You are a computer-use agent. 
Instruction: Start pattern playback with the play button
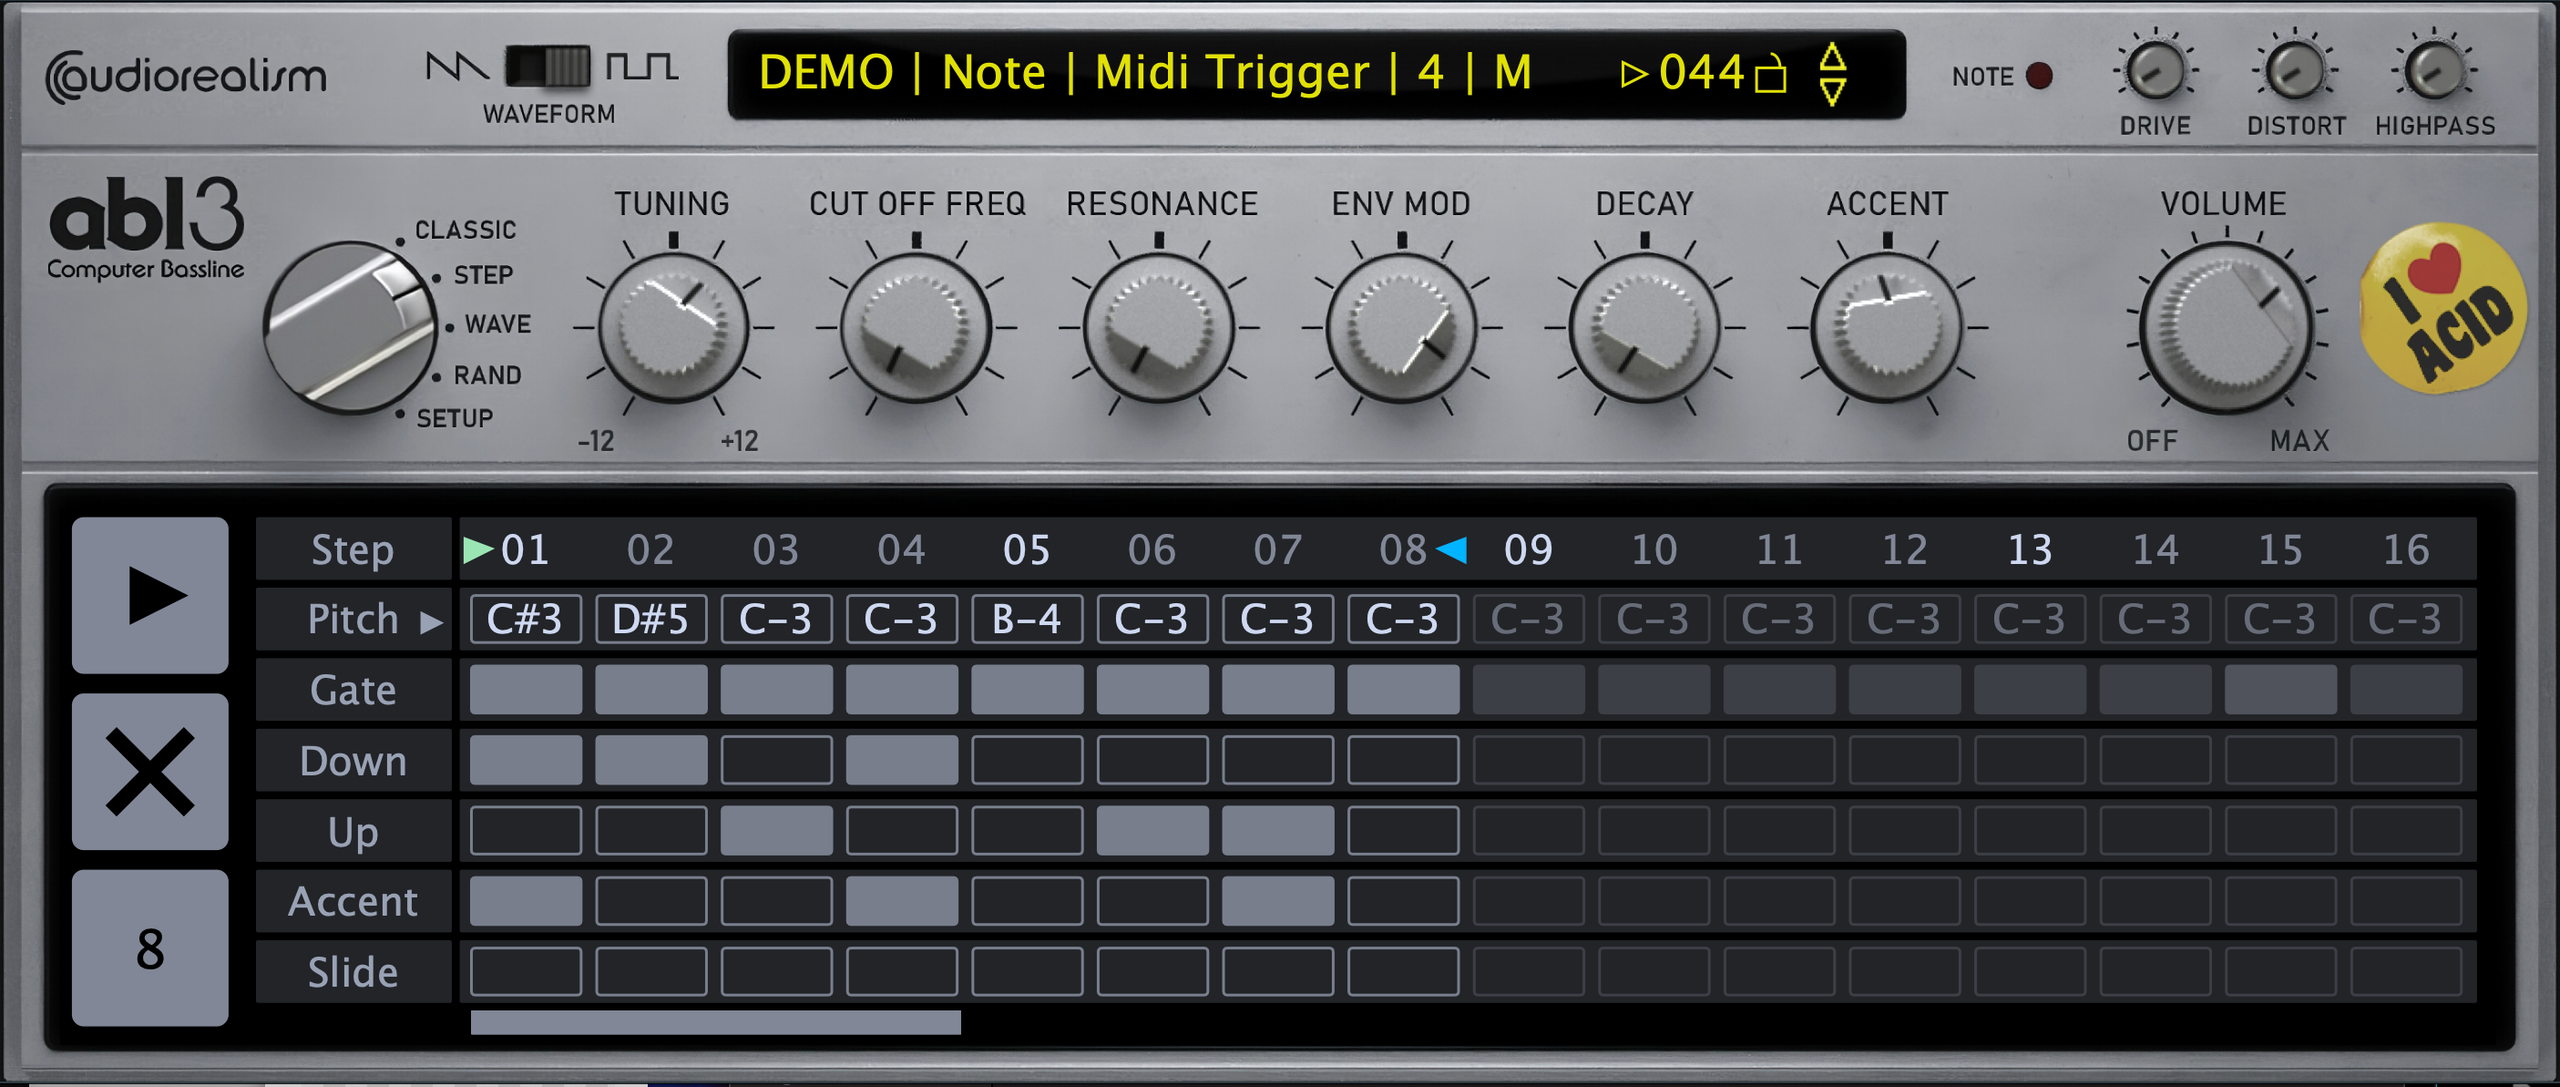coord(150,595)
